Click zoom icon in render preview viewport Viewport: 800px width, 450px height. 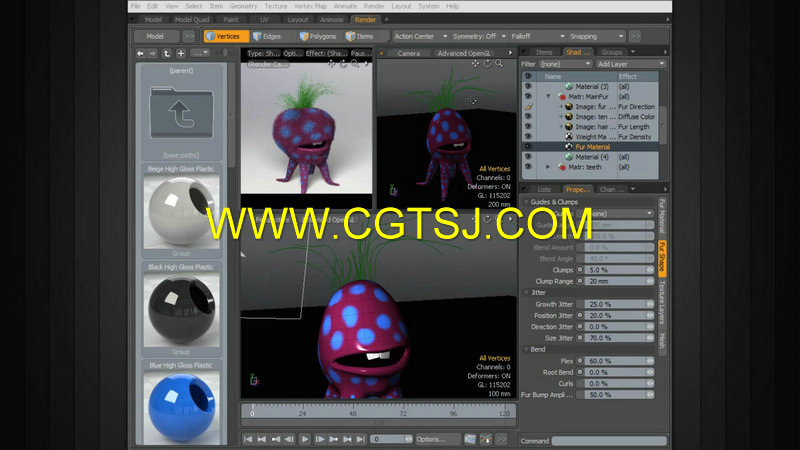(x=355, y=64)
